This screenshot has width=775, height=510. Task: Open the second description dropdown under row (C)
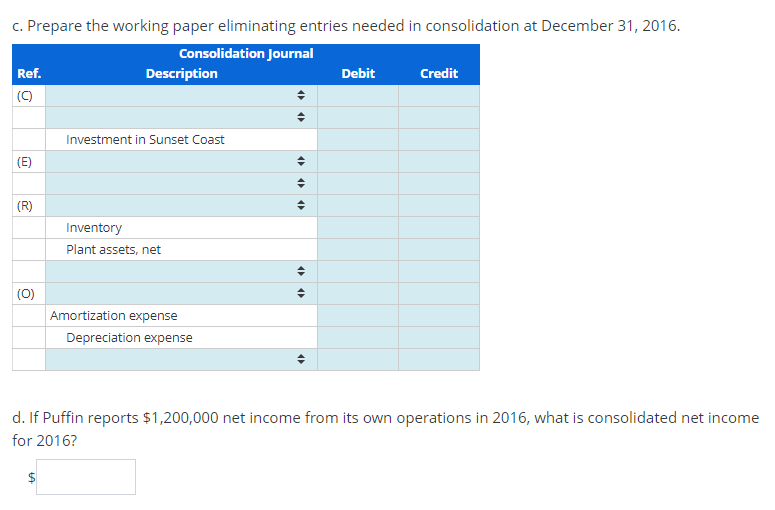pos(181,118)
